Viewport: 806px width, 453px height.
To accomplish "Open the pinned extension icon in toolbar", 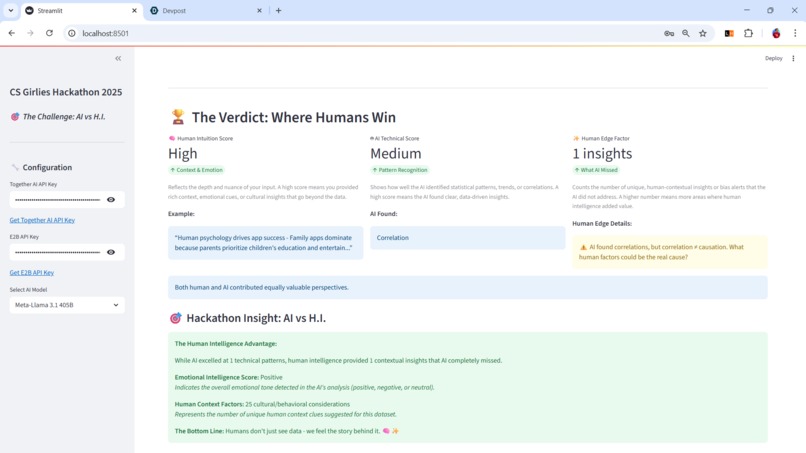I will coord(729,33).
